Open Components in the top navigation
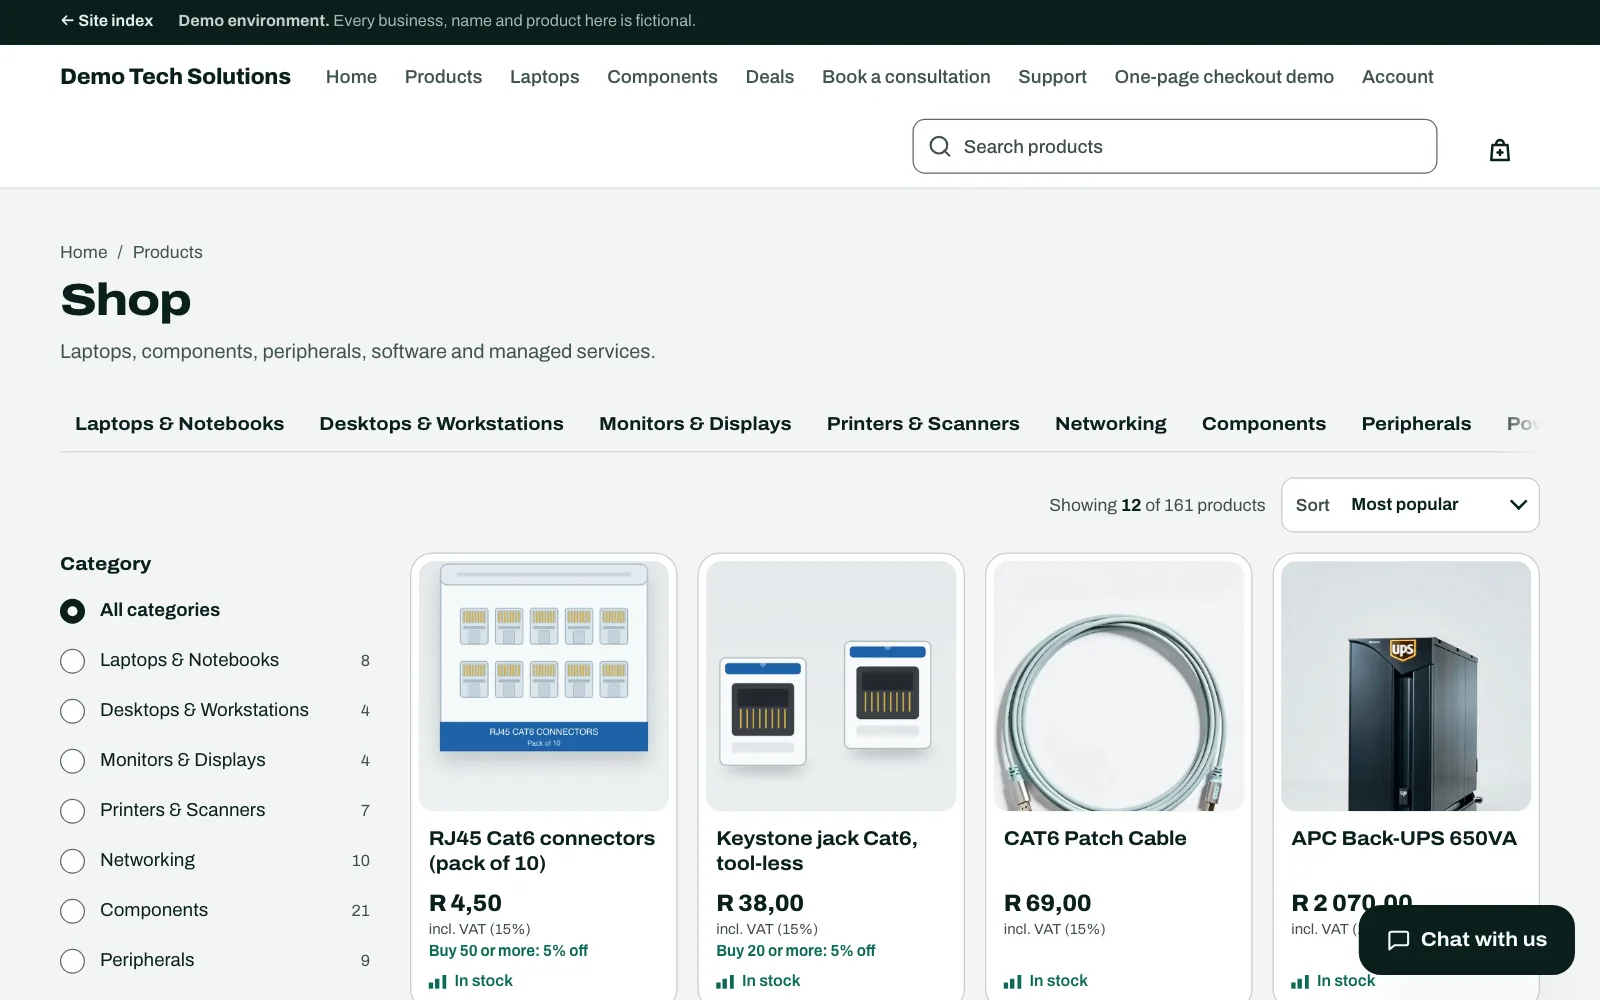1600x1000 pixels. tap(662, 77)
